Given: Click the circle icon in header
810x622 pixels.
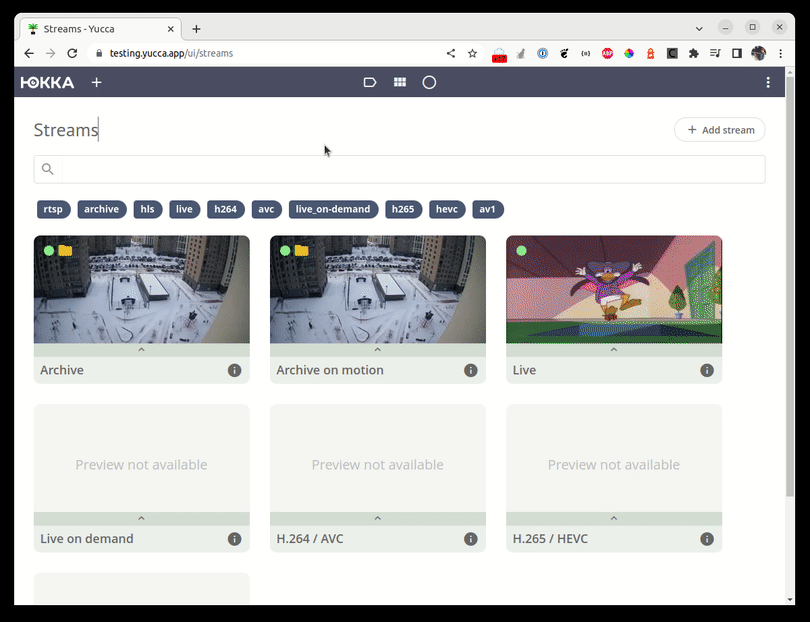Looking at the screenshot, I should (429, 83).
